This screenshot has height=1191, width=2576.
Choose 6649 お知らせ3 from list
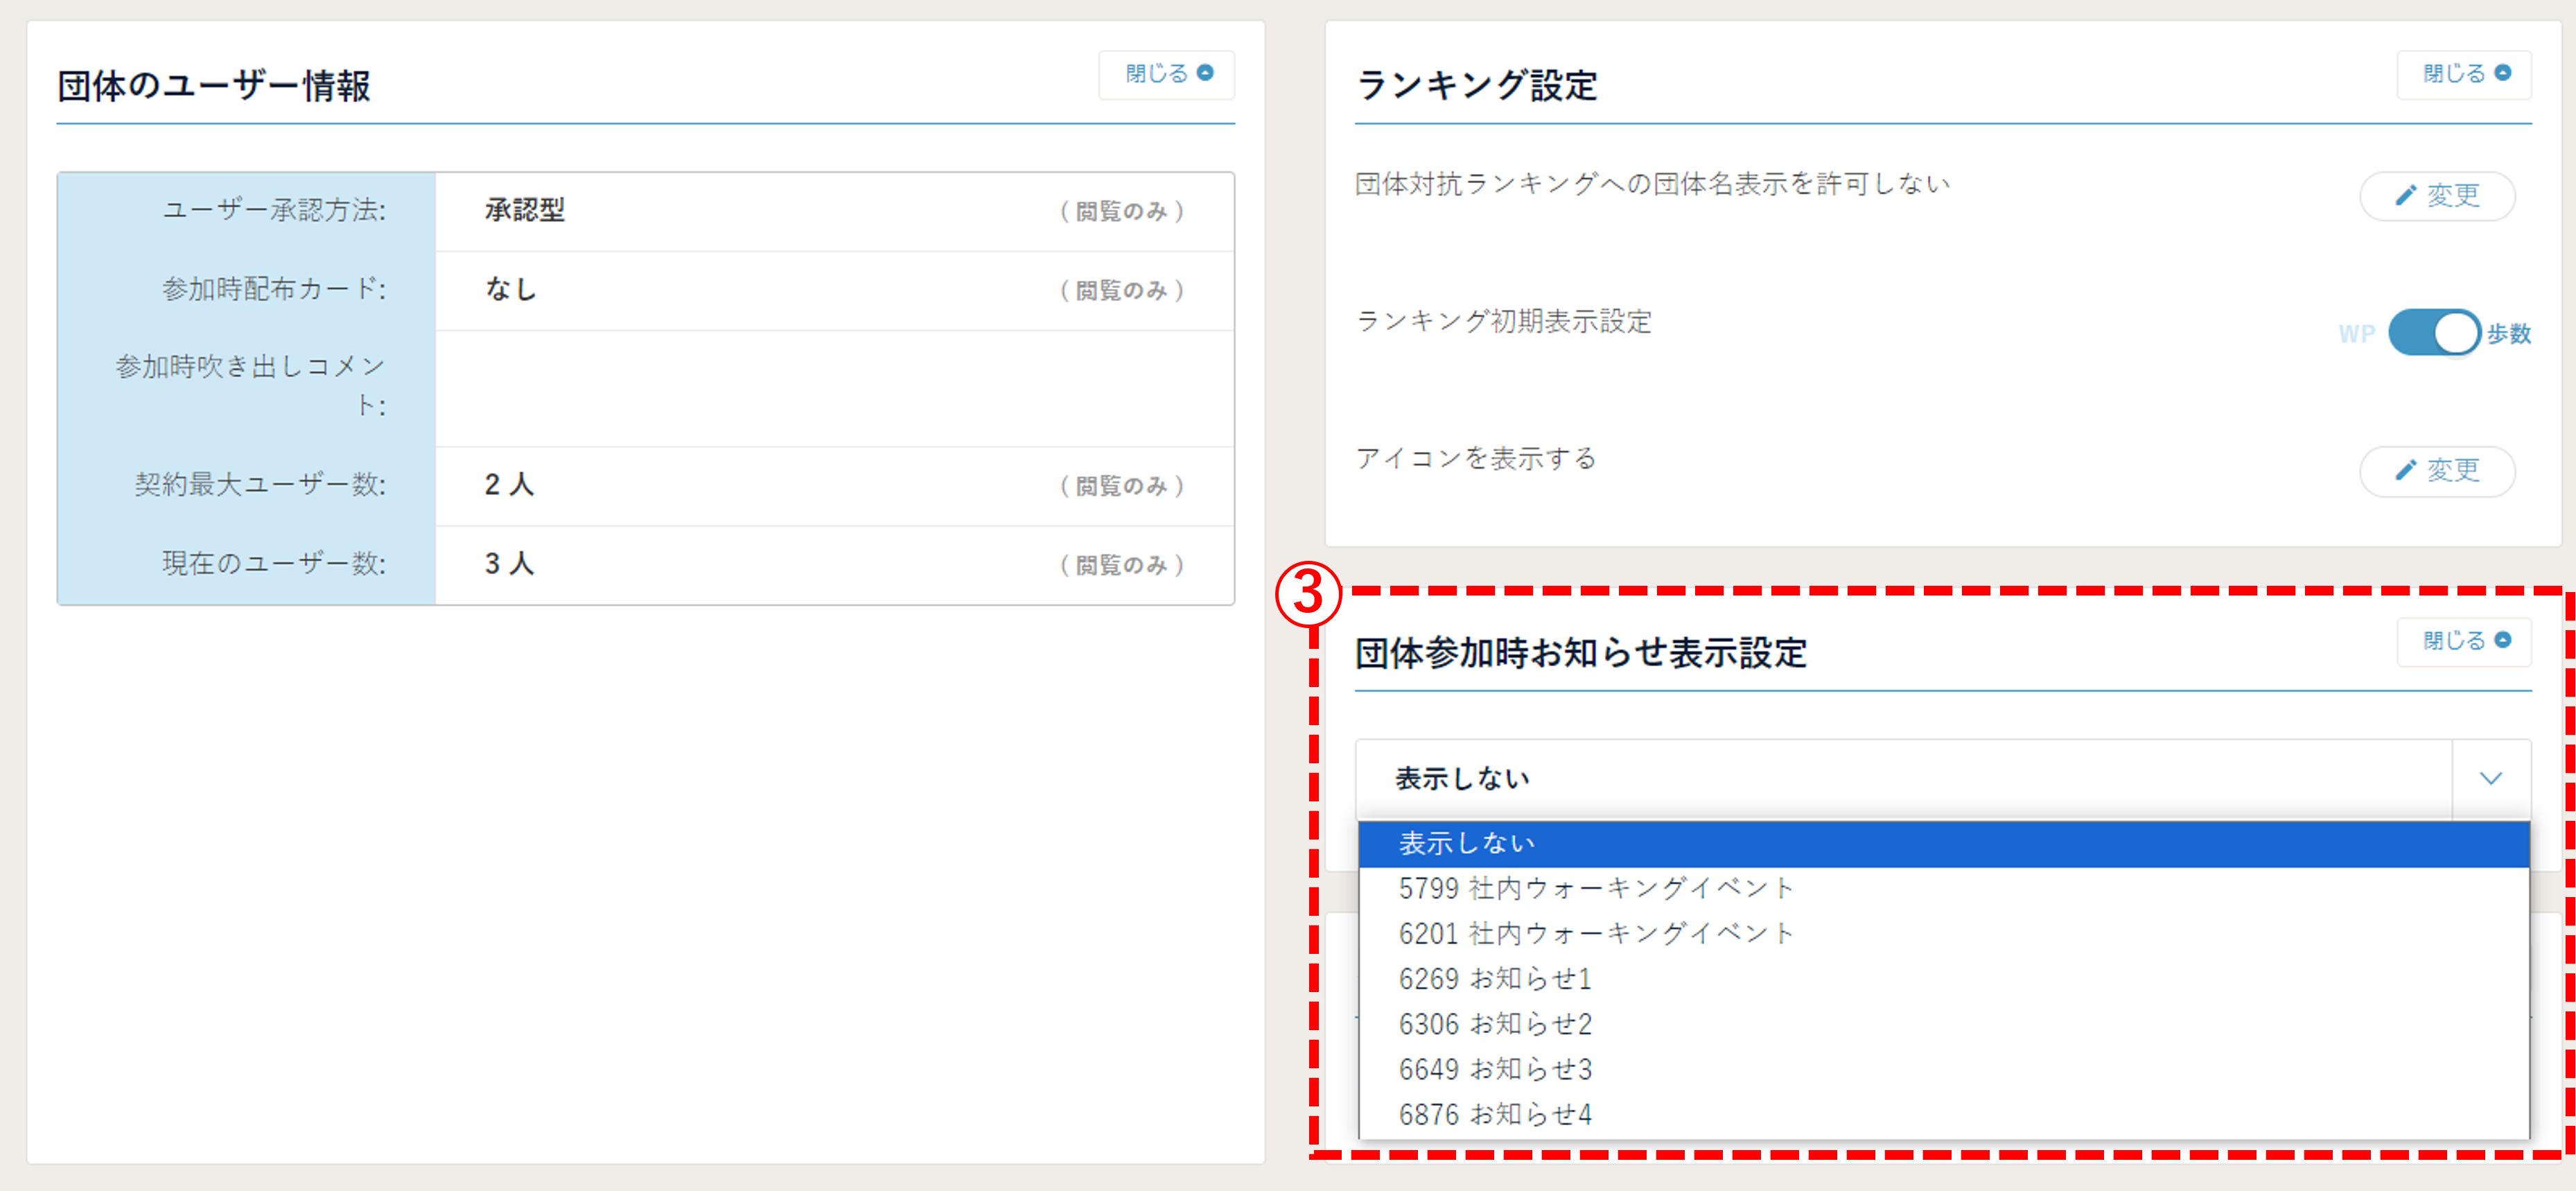click(x=1494, y=1069)
